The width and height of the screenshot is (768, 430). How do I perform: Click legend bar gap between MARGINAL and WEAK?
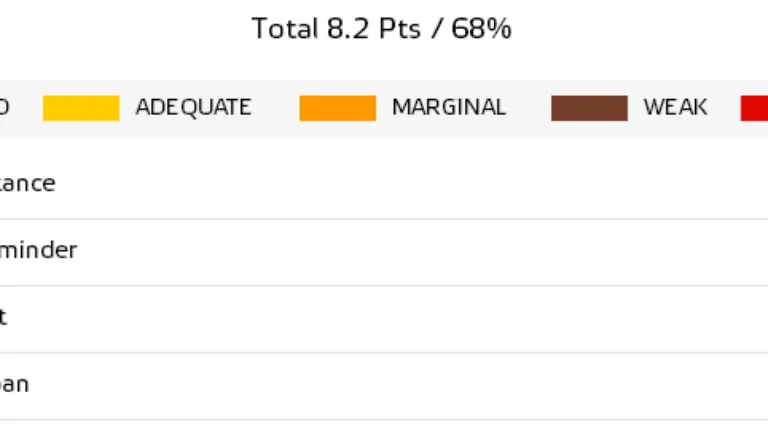pos(529,108)
